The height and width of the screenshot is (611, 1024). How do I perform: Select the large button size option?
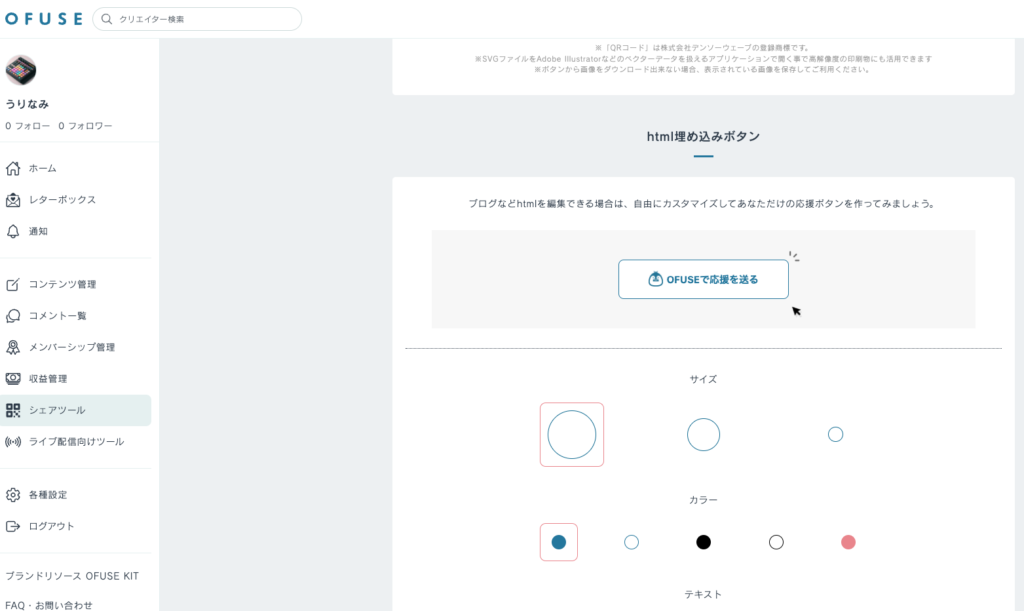[572, 434]
